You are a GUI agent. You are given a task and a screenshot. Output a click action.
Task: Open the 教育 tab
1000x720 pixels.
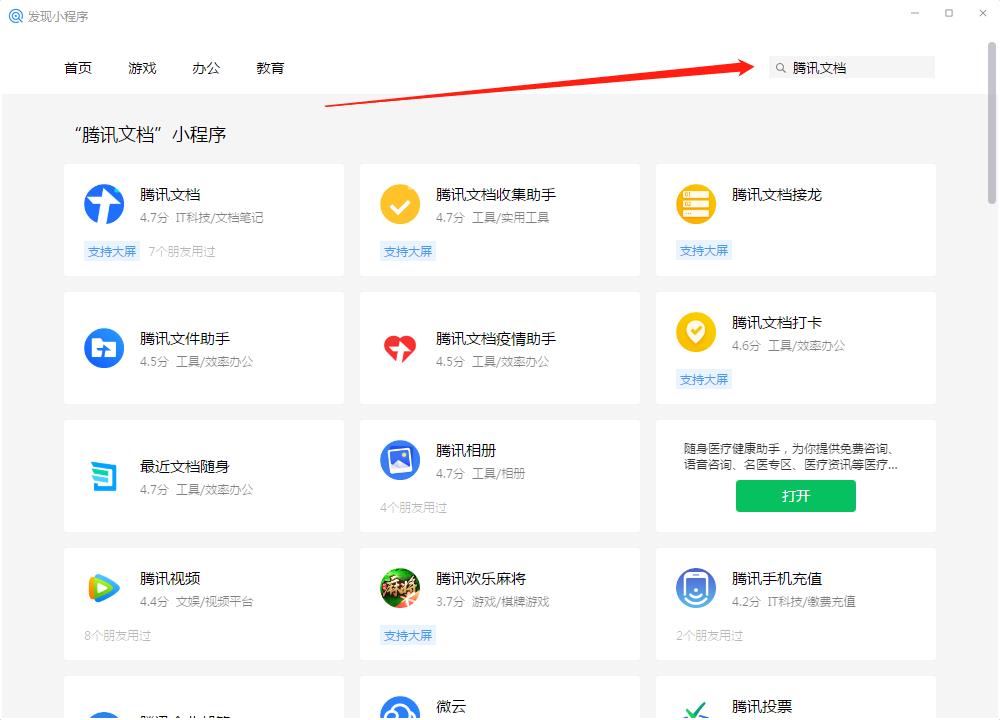270,68
